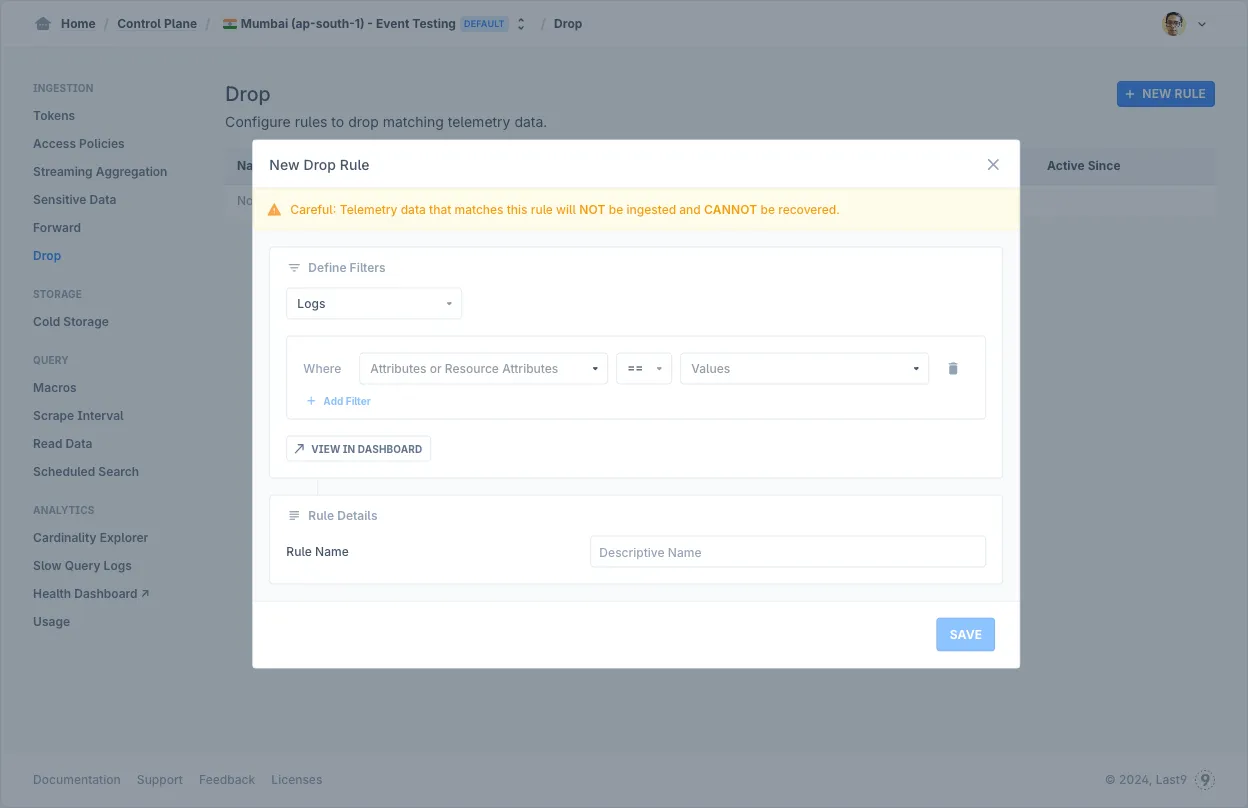Open the Logs telemetry type dropdown
Screen dimensions: 1248x808
374,304
